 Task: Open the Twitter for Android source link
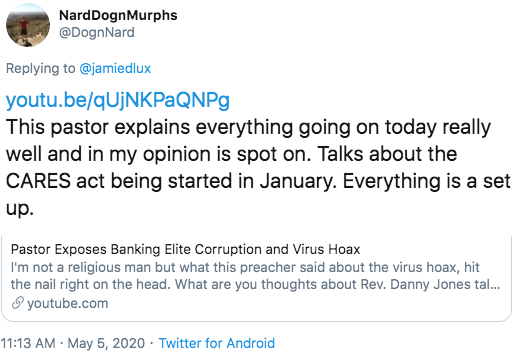[x=217, y=343]
